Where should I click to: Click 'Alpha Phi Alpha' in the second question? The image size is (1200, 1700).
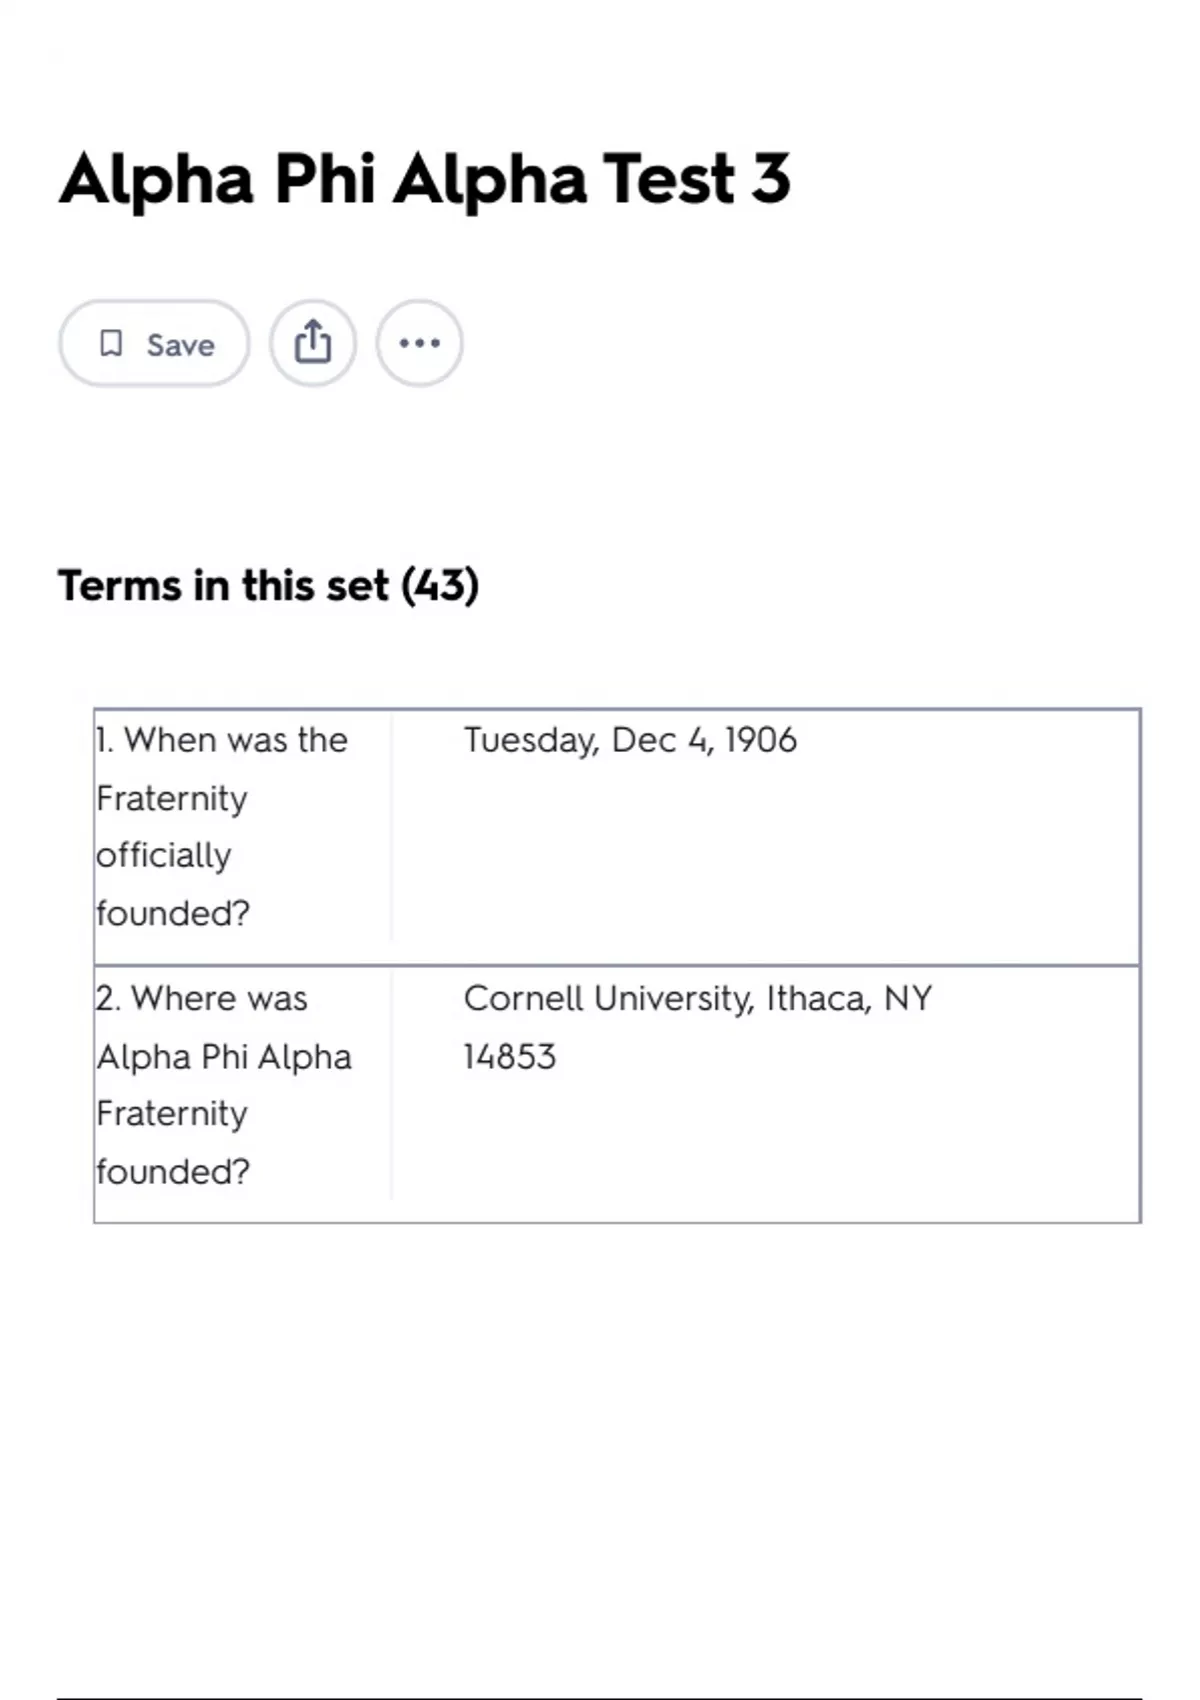(x=224, y=1057)
